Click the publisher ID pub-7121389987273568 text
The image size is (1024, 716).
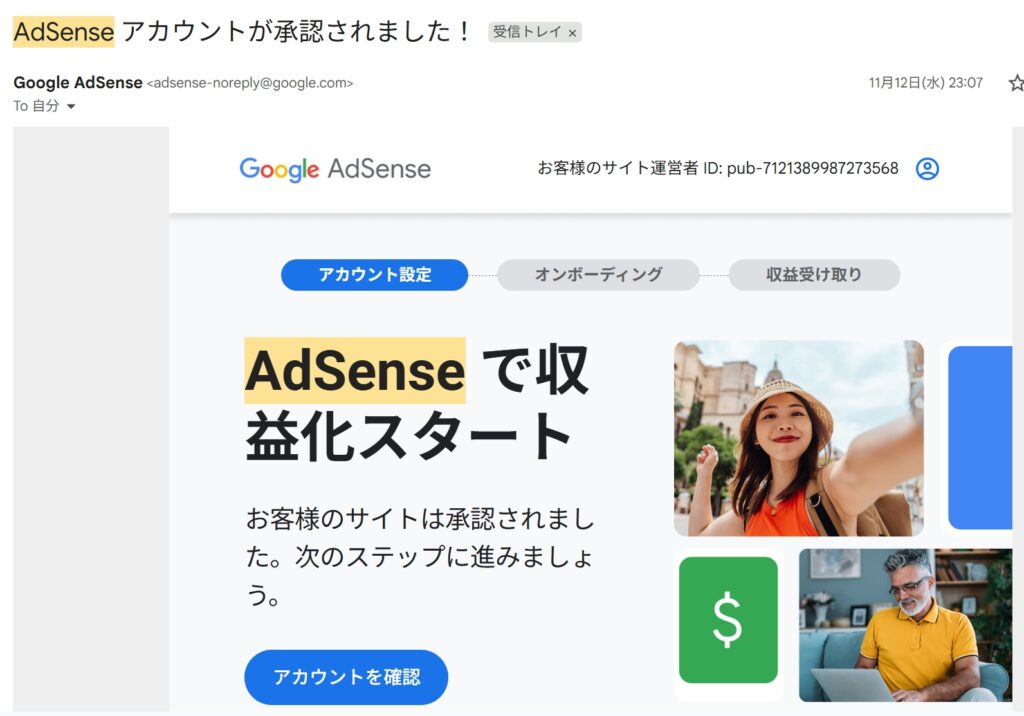point(812,169)
